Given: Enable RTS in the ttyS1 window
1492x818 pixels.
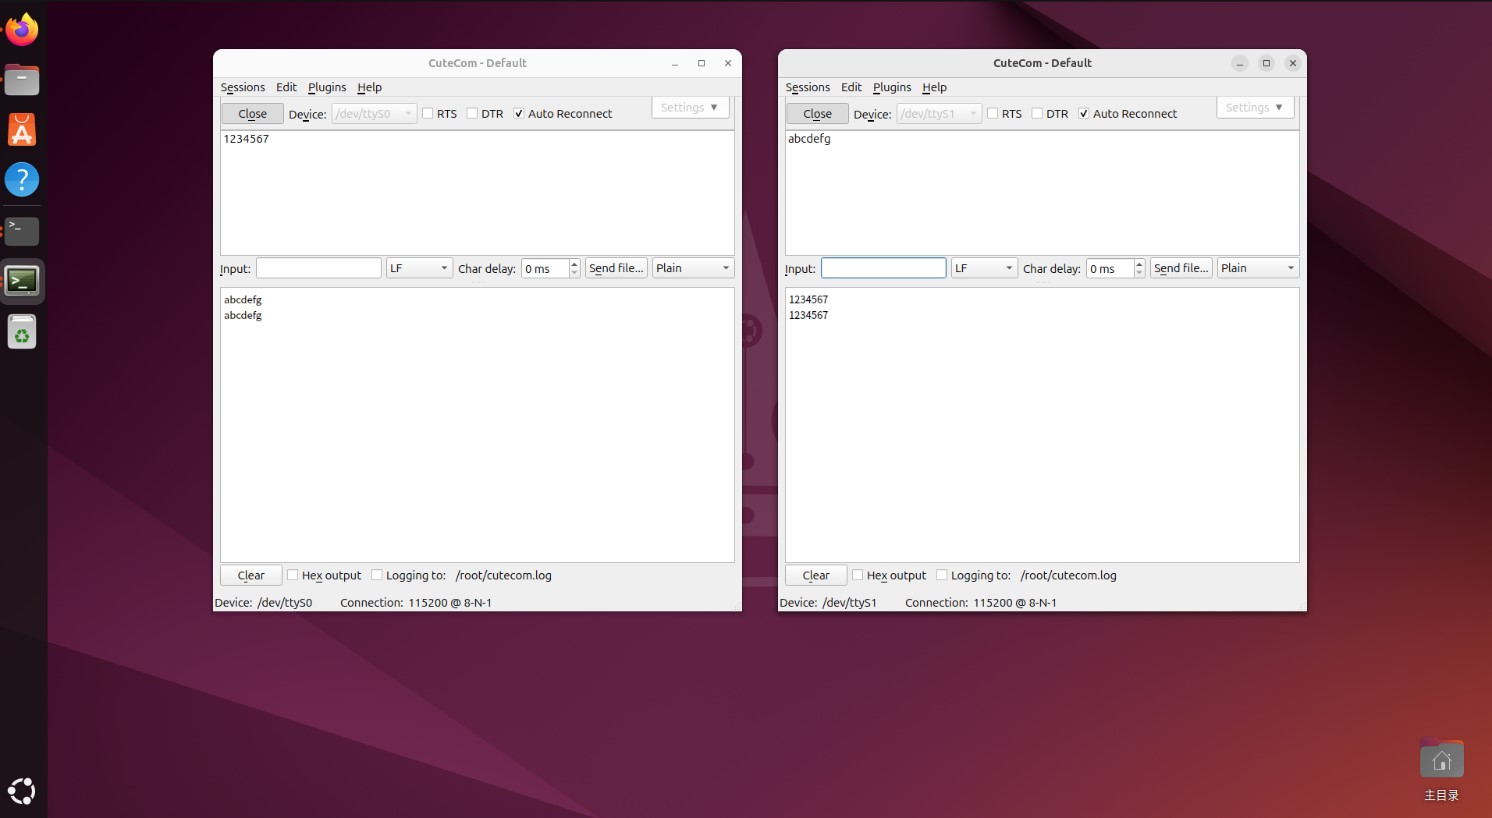Looking at the screenshot, I should 993,114.
